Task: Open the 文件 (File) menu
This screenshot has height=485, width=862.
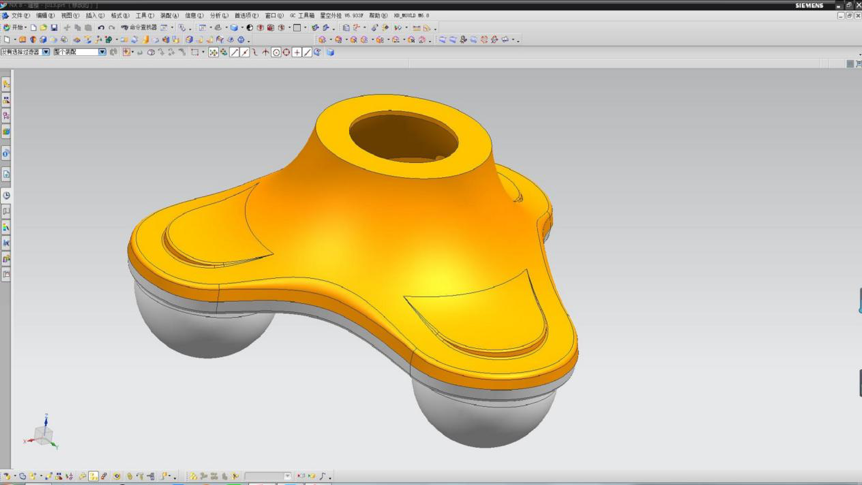Action: tap(18, 16)
